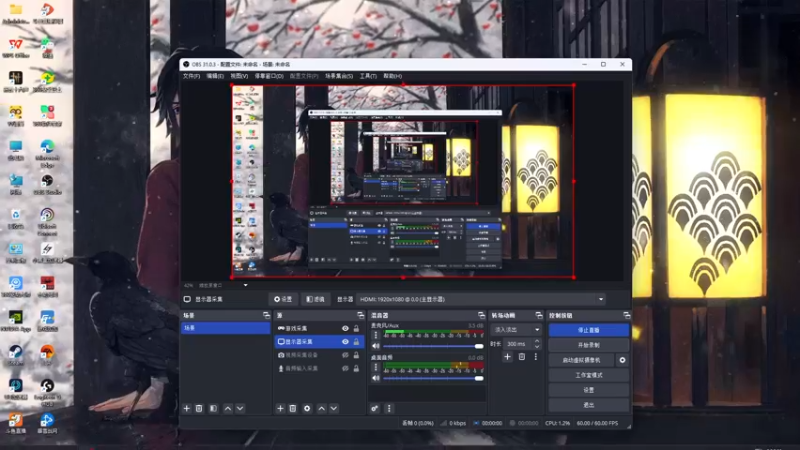Open the 场景集合(S) menu
Viewport: 800px width, 450px height.
tap(339, 76)
